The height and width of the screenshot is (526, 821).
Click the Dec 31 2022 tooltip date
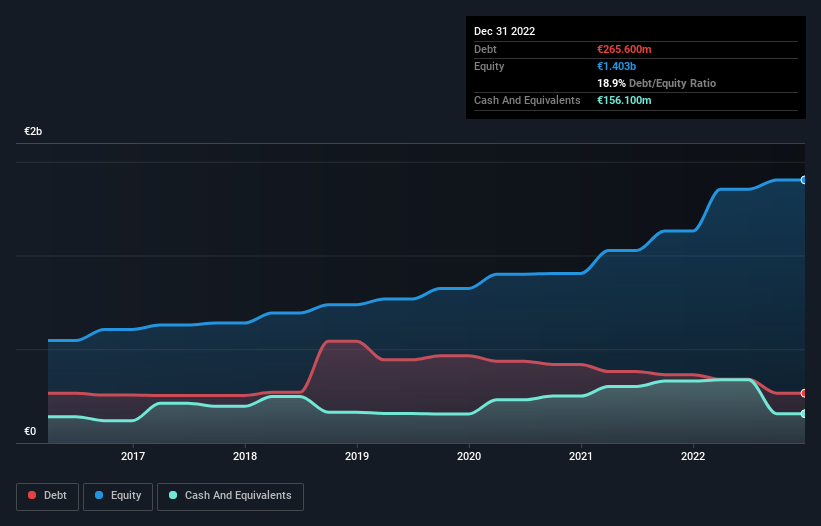pos(505,31)
